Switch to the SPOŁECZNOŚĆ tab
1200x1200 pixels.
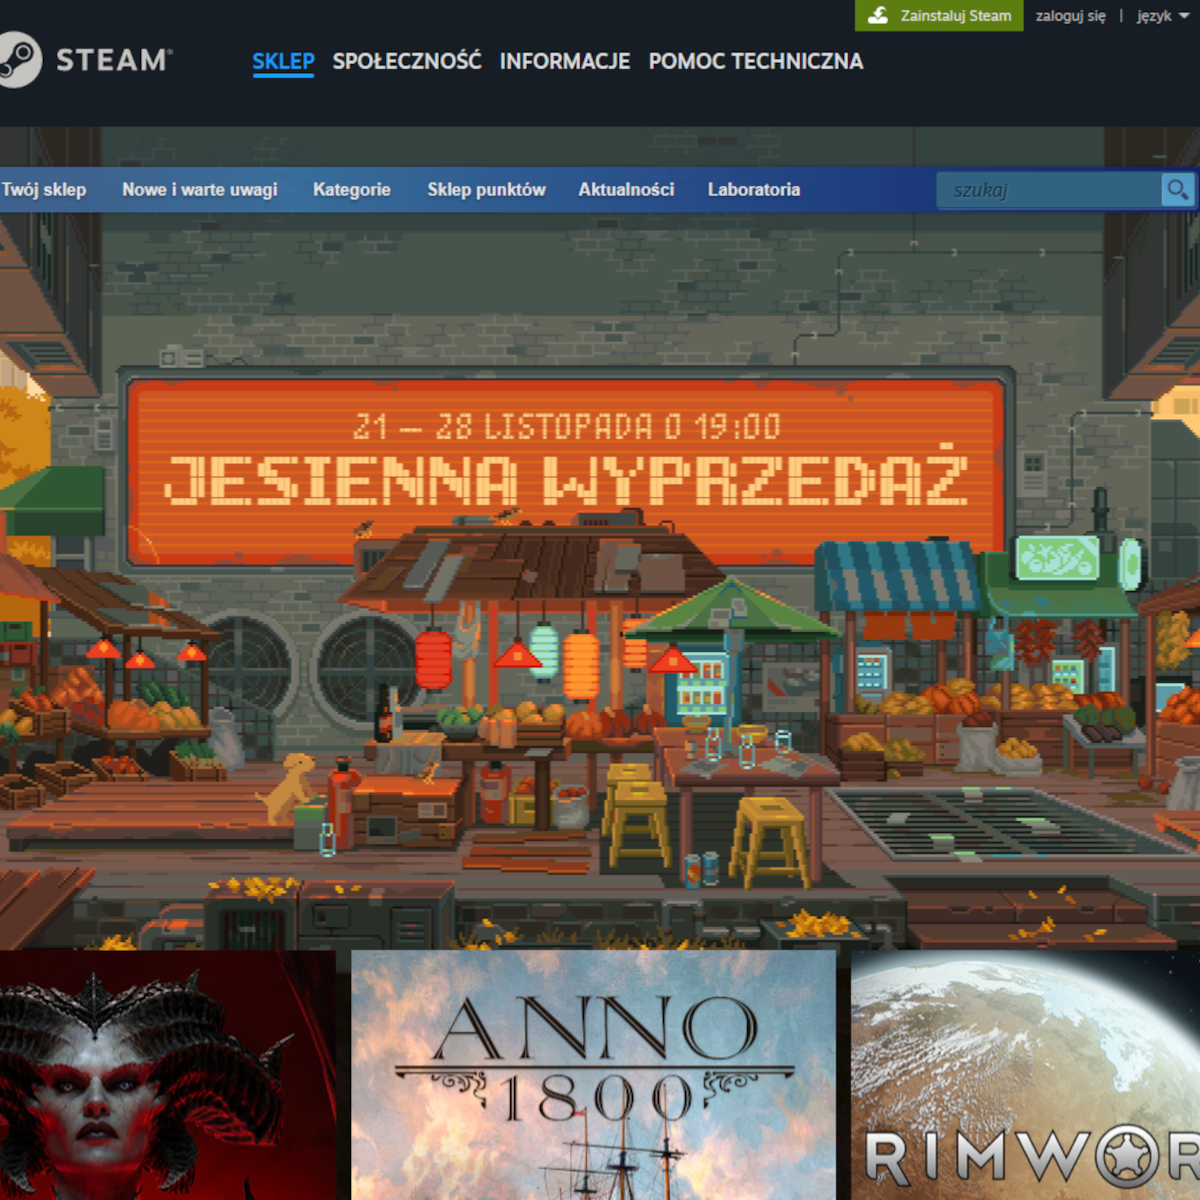click(407, 61)
